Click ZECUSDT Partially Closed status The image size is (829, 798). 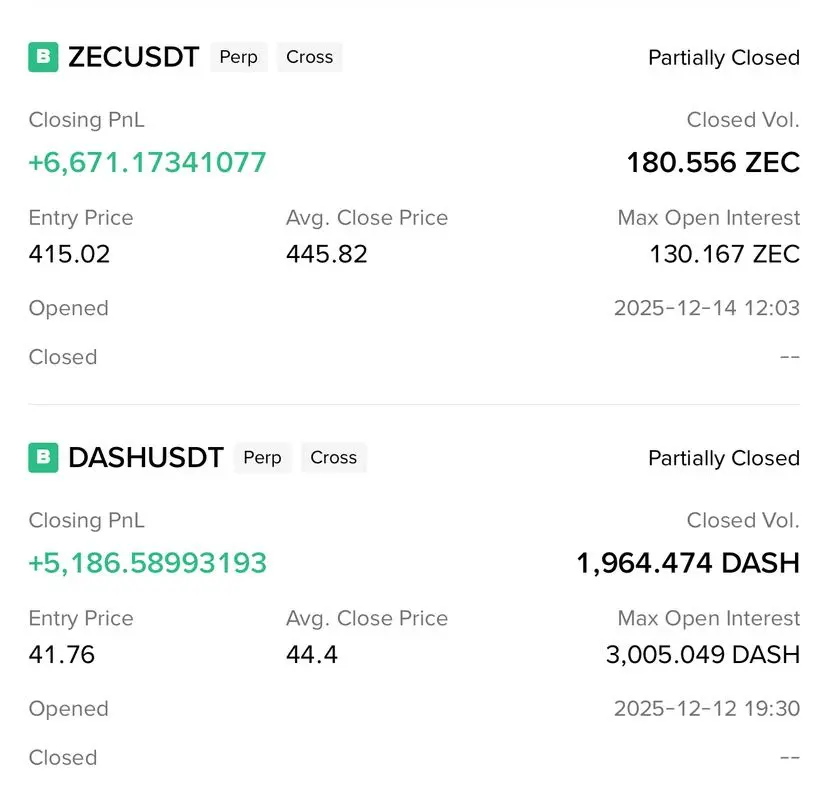pos(723,58)
